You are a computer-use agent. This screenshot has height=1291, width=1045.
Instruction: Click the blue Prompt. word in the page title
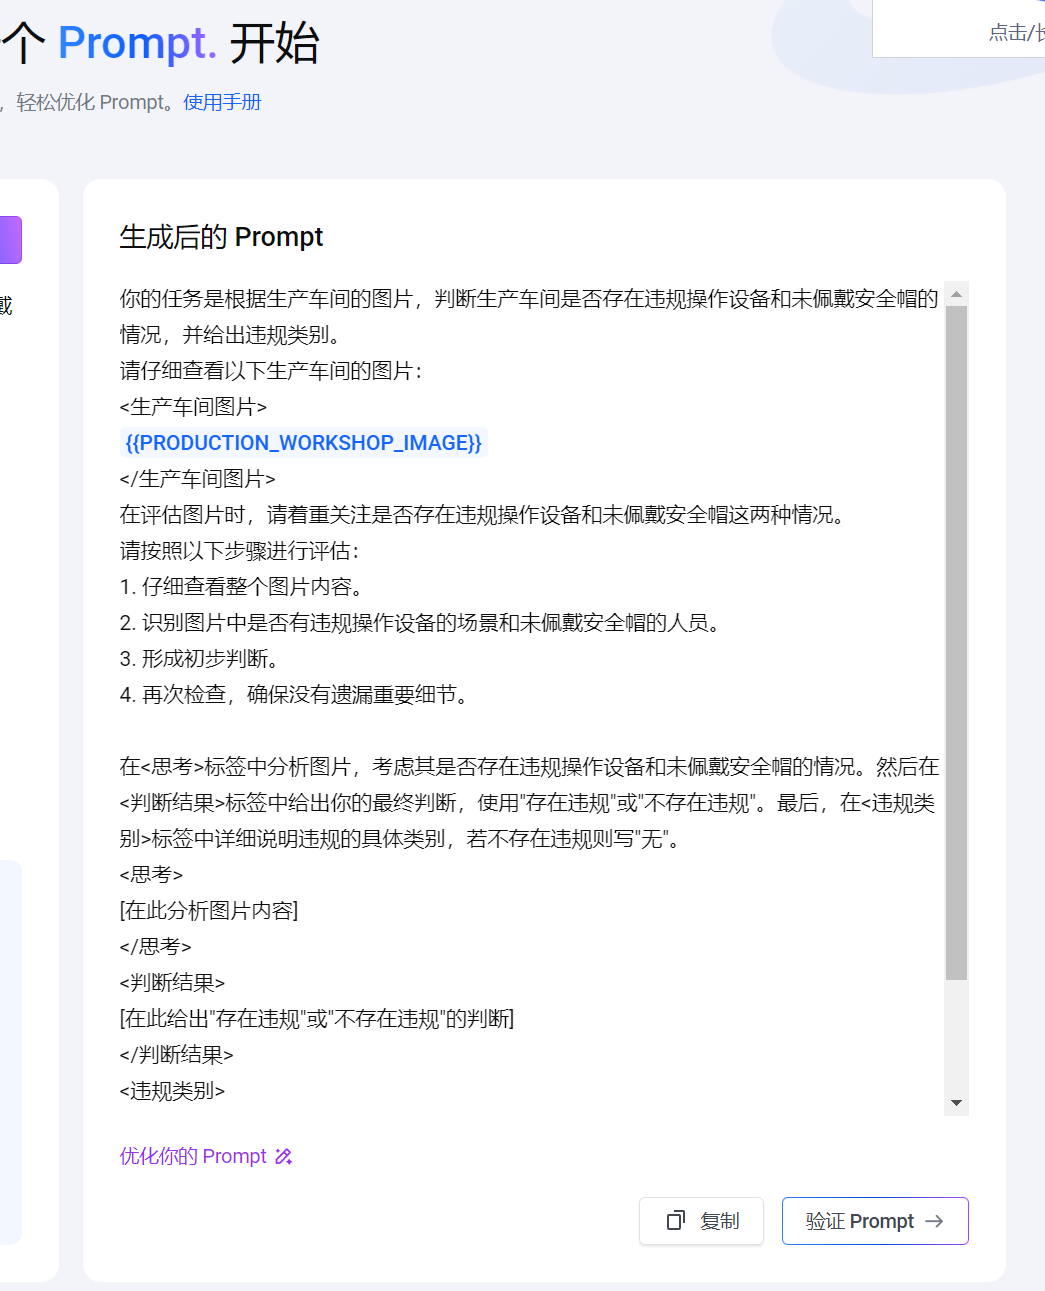coord(137,43)
